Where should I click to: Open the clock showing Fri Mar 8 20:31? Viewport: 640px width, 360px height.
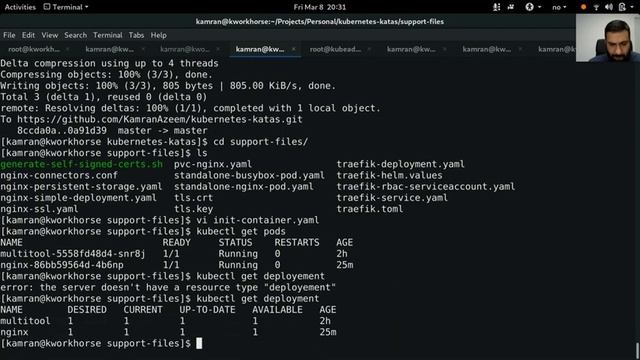click(x=320, y=7)
